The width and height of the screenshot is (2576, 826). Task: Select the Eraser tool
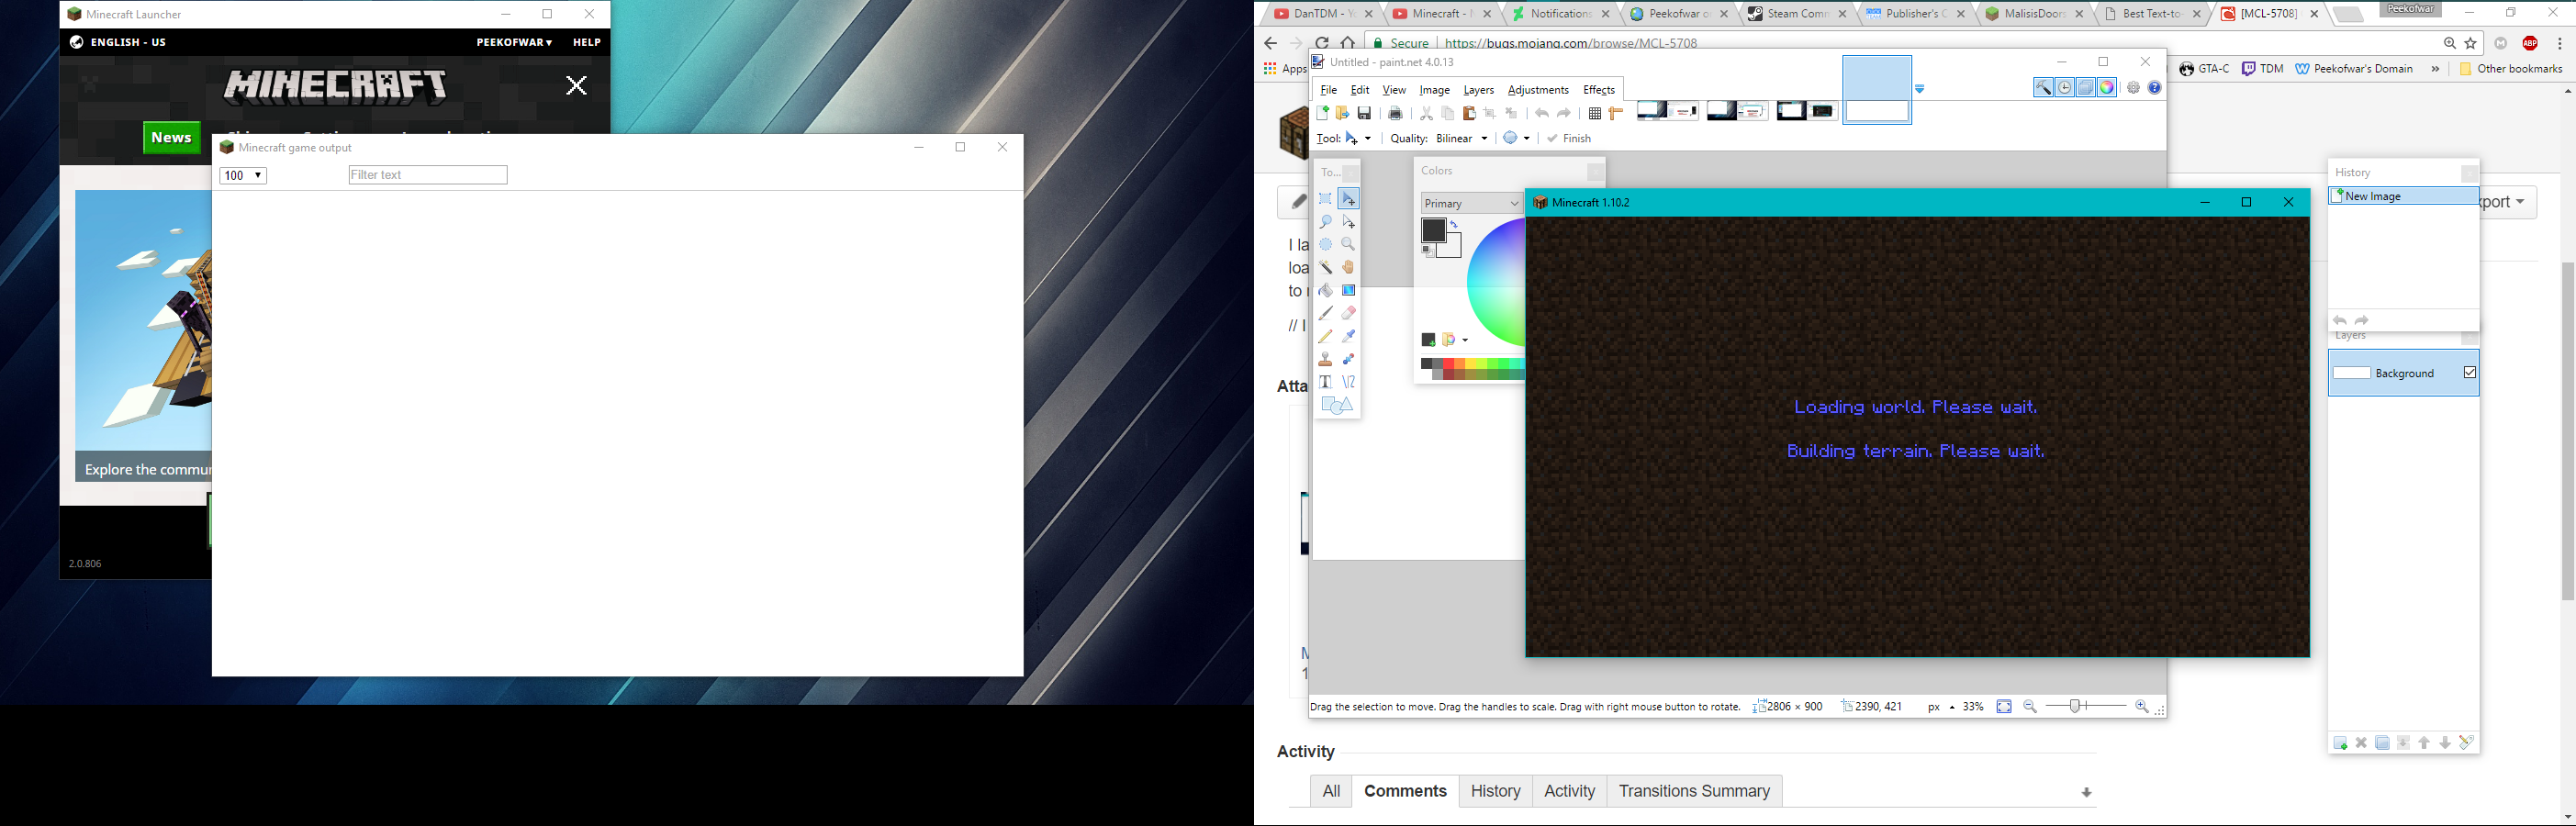pyautogui.click(x=1348, y=314)
